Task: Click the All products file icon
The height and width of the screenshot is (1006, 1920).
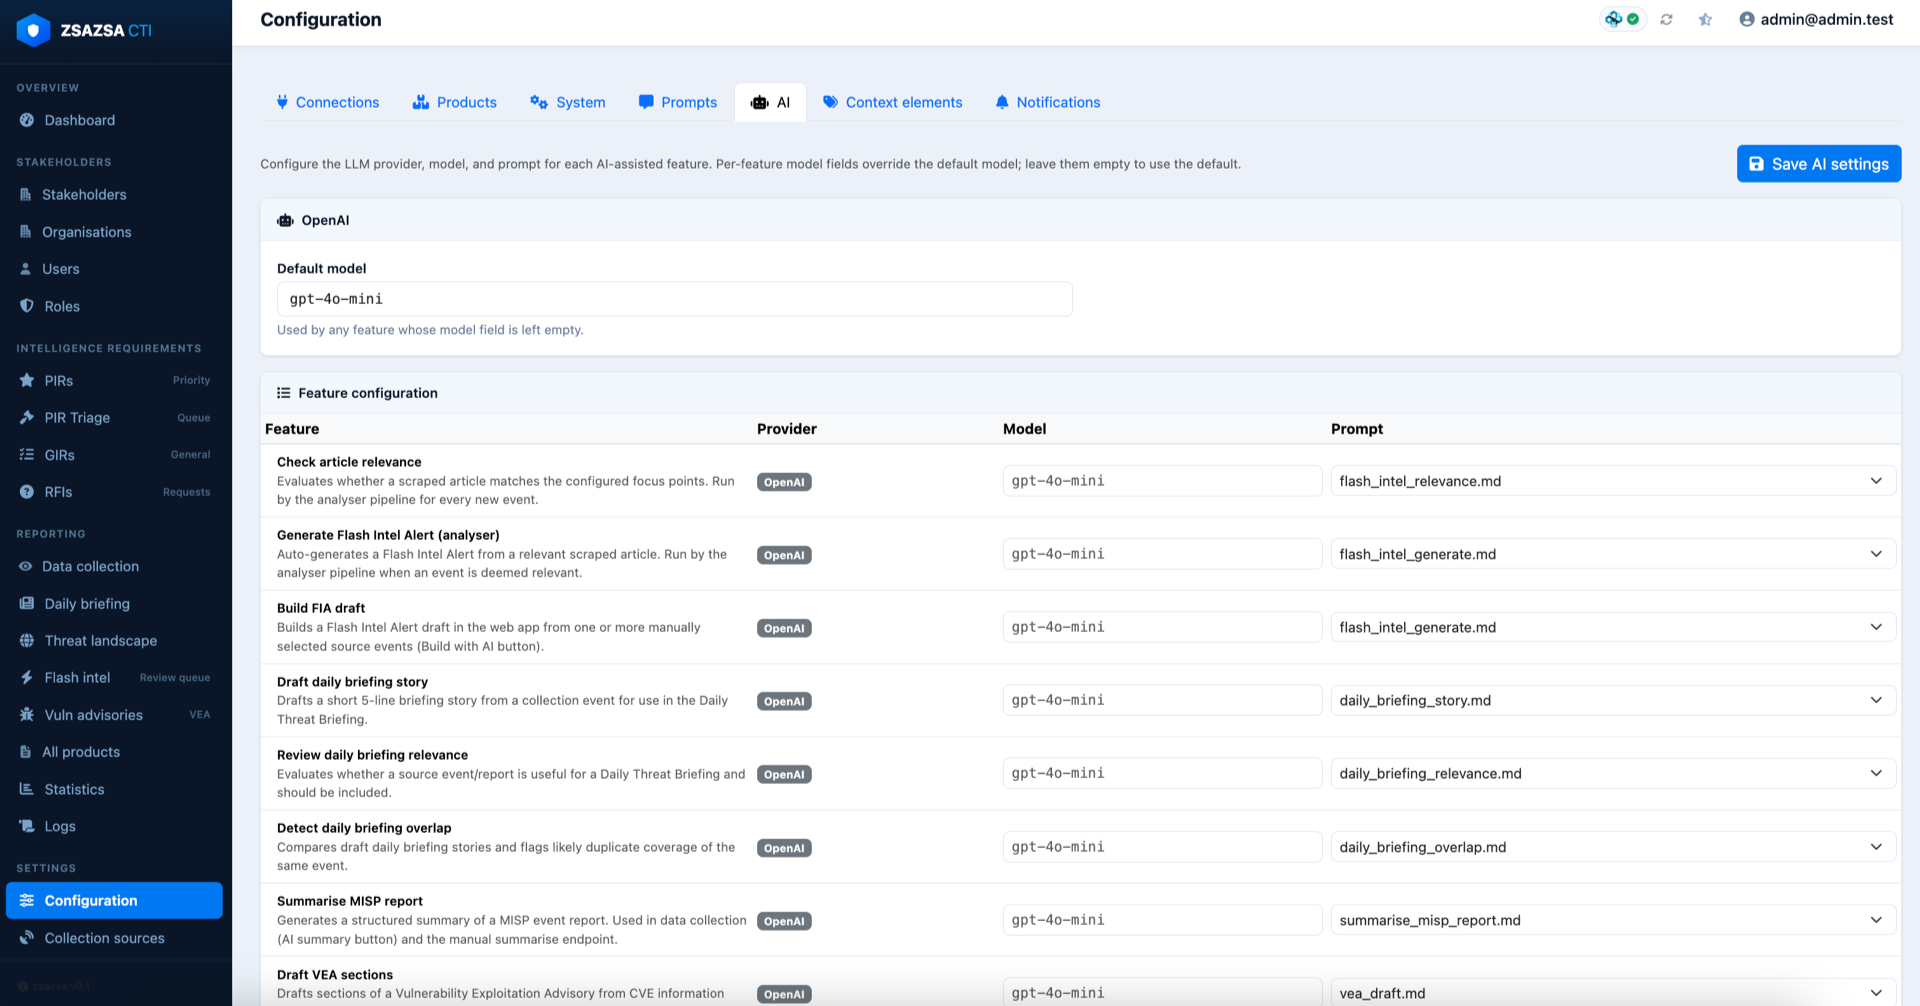Action: [26, 752]
